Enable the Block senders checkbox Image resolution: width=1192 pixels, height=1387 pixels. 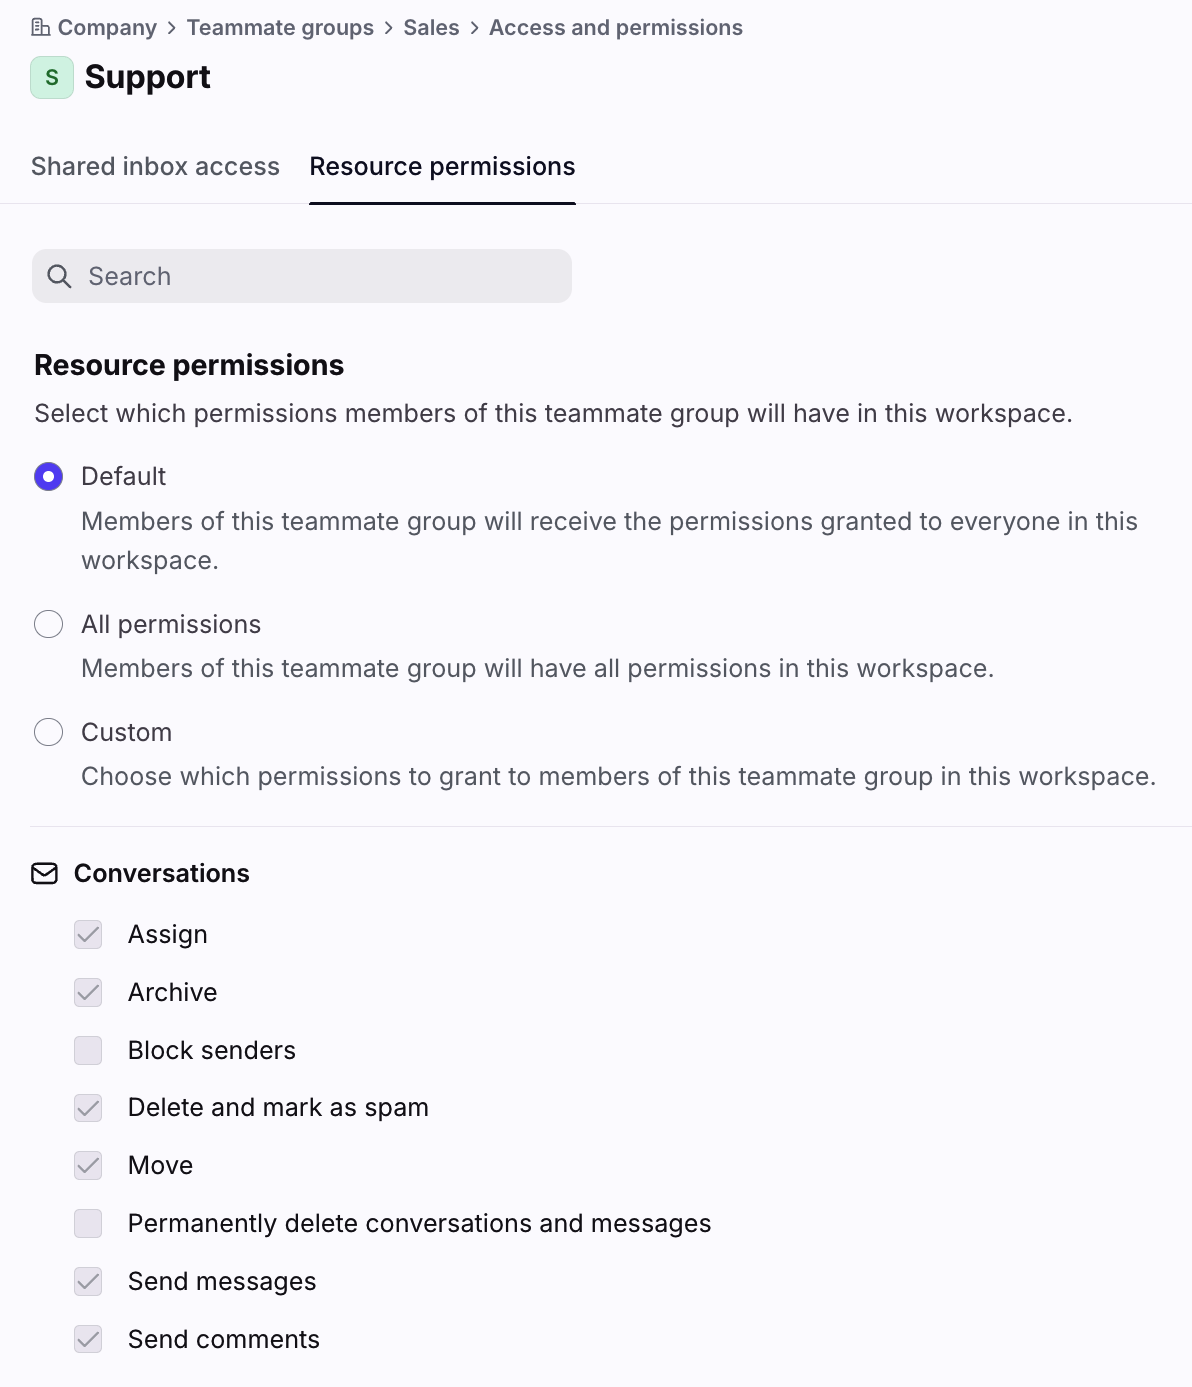pos(89,1051)
